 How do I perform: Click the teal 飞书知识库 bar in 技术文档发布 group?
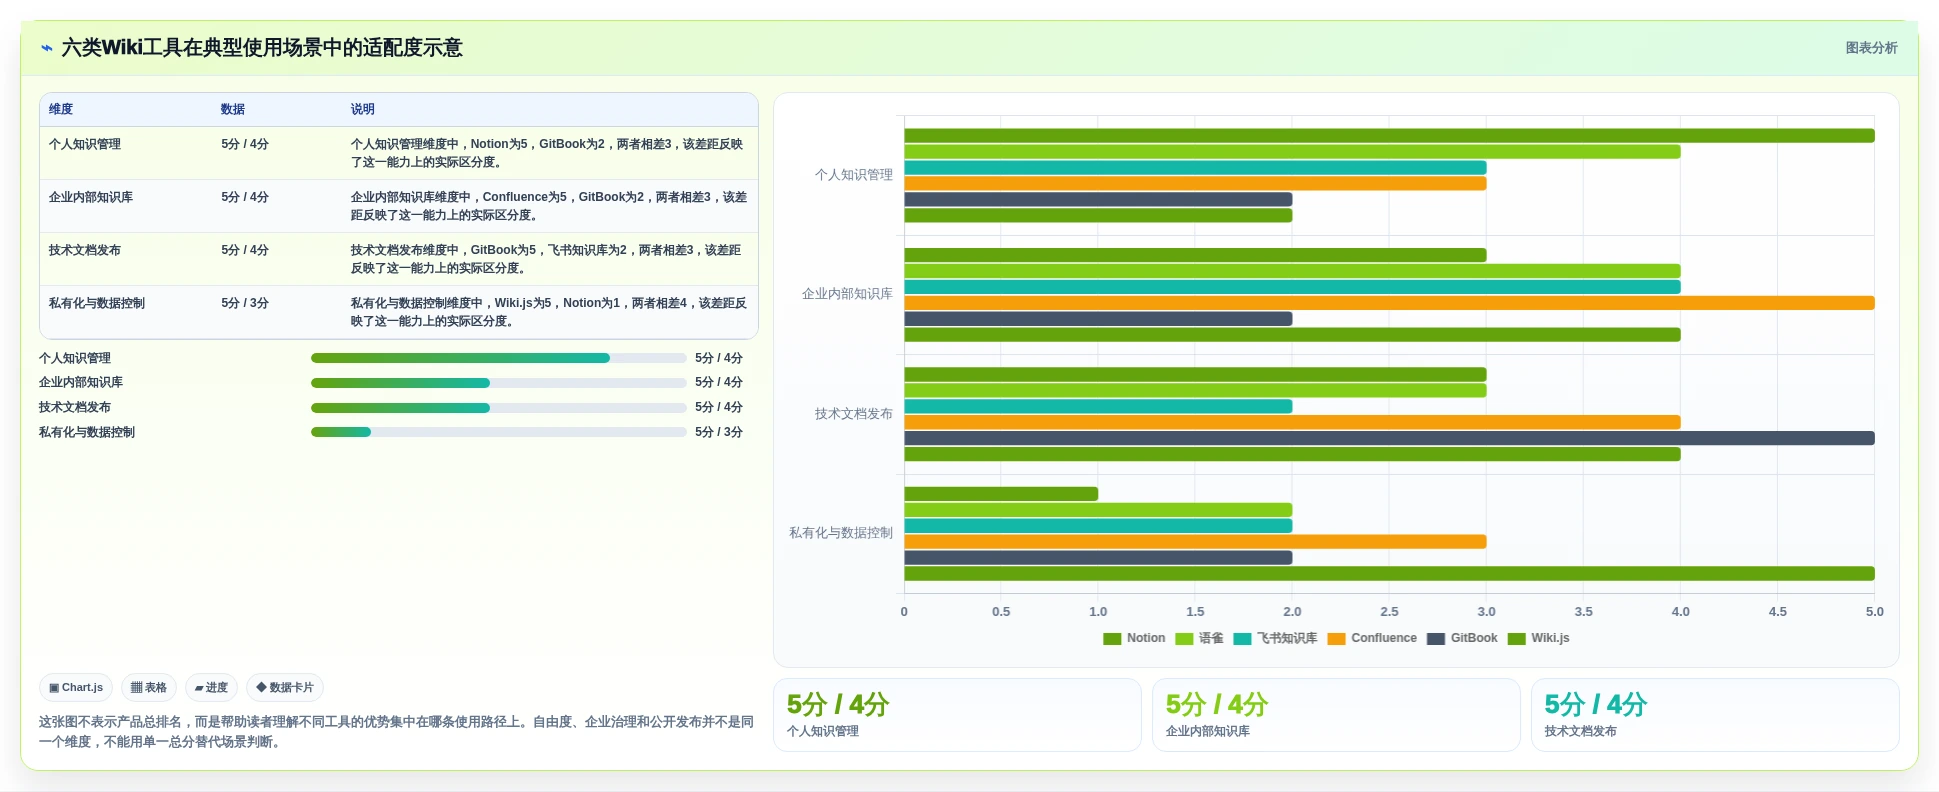1098,407
